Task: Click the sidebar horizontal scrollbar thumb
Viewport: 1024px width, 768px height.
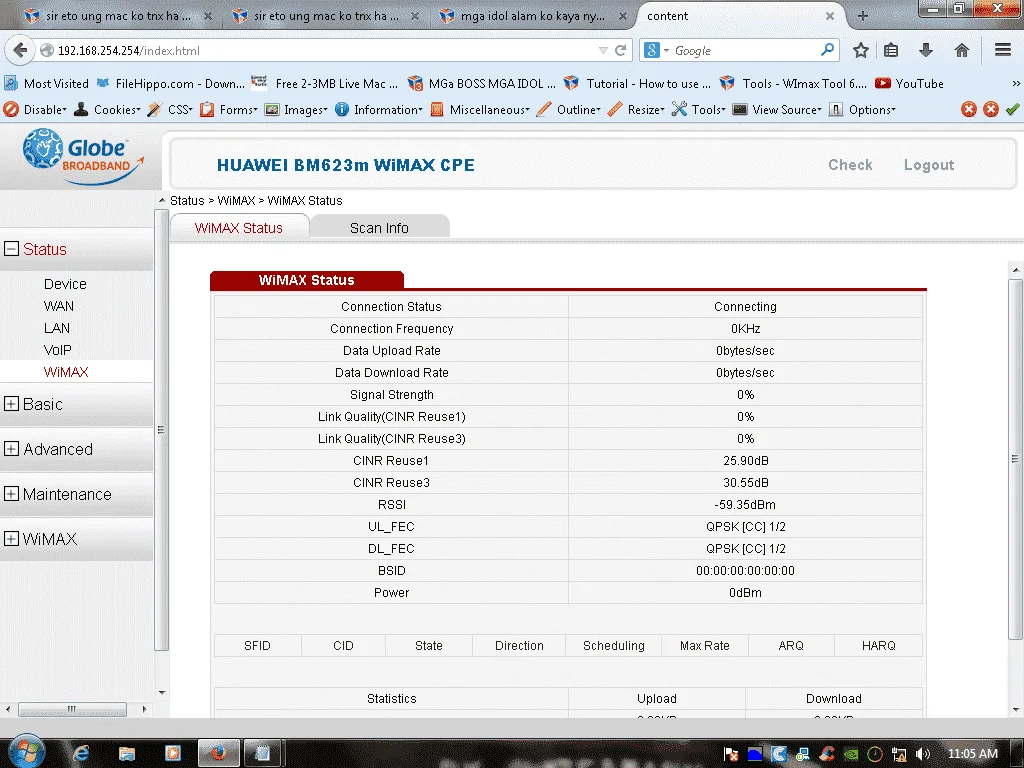Action: click(72, 709)
